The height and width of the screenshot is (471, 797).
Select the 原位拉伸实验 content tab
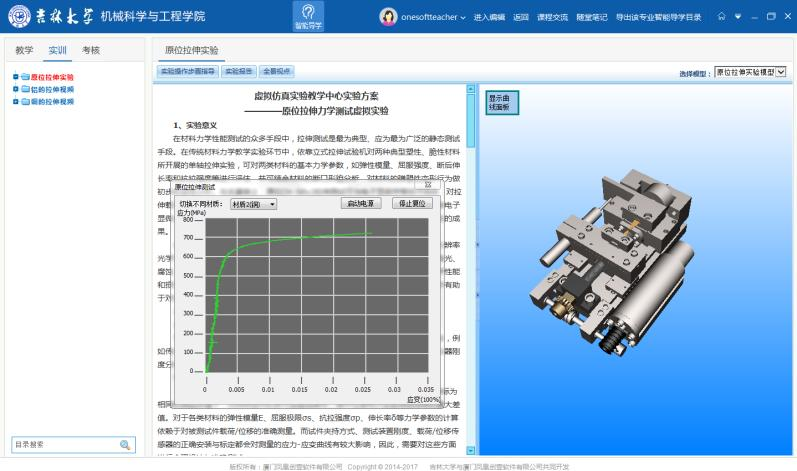point(191,50)
